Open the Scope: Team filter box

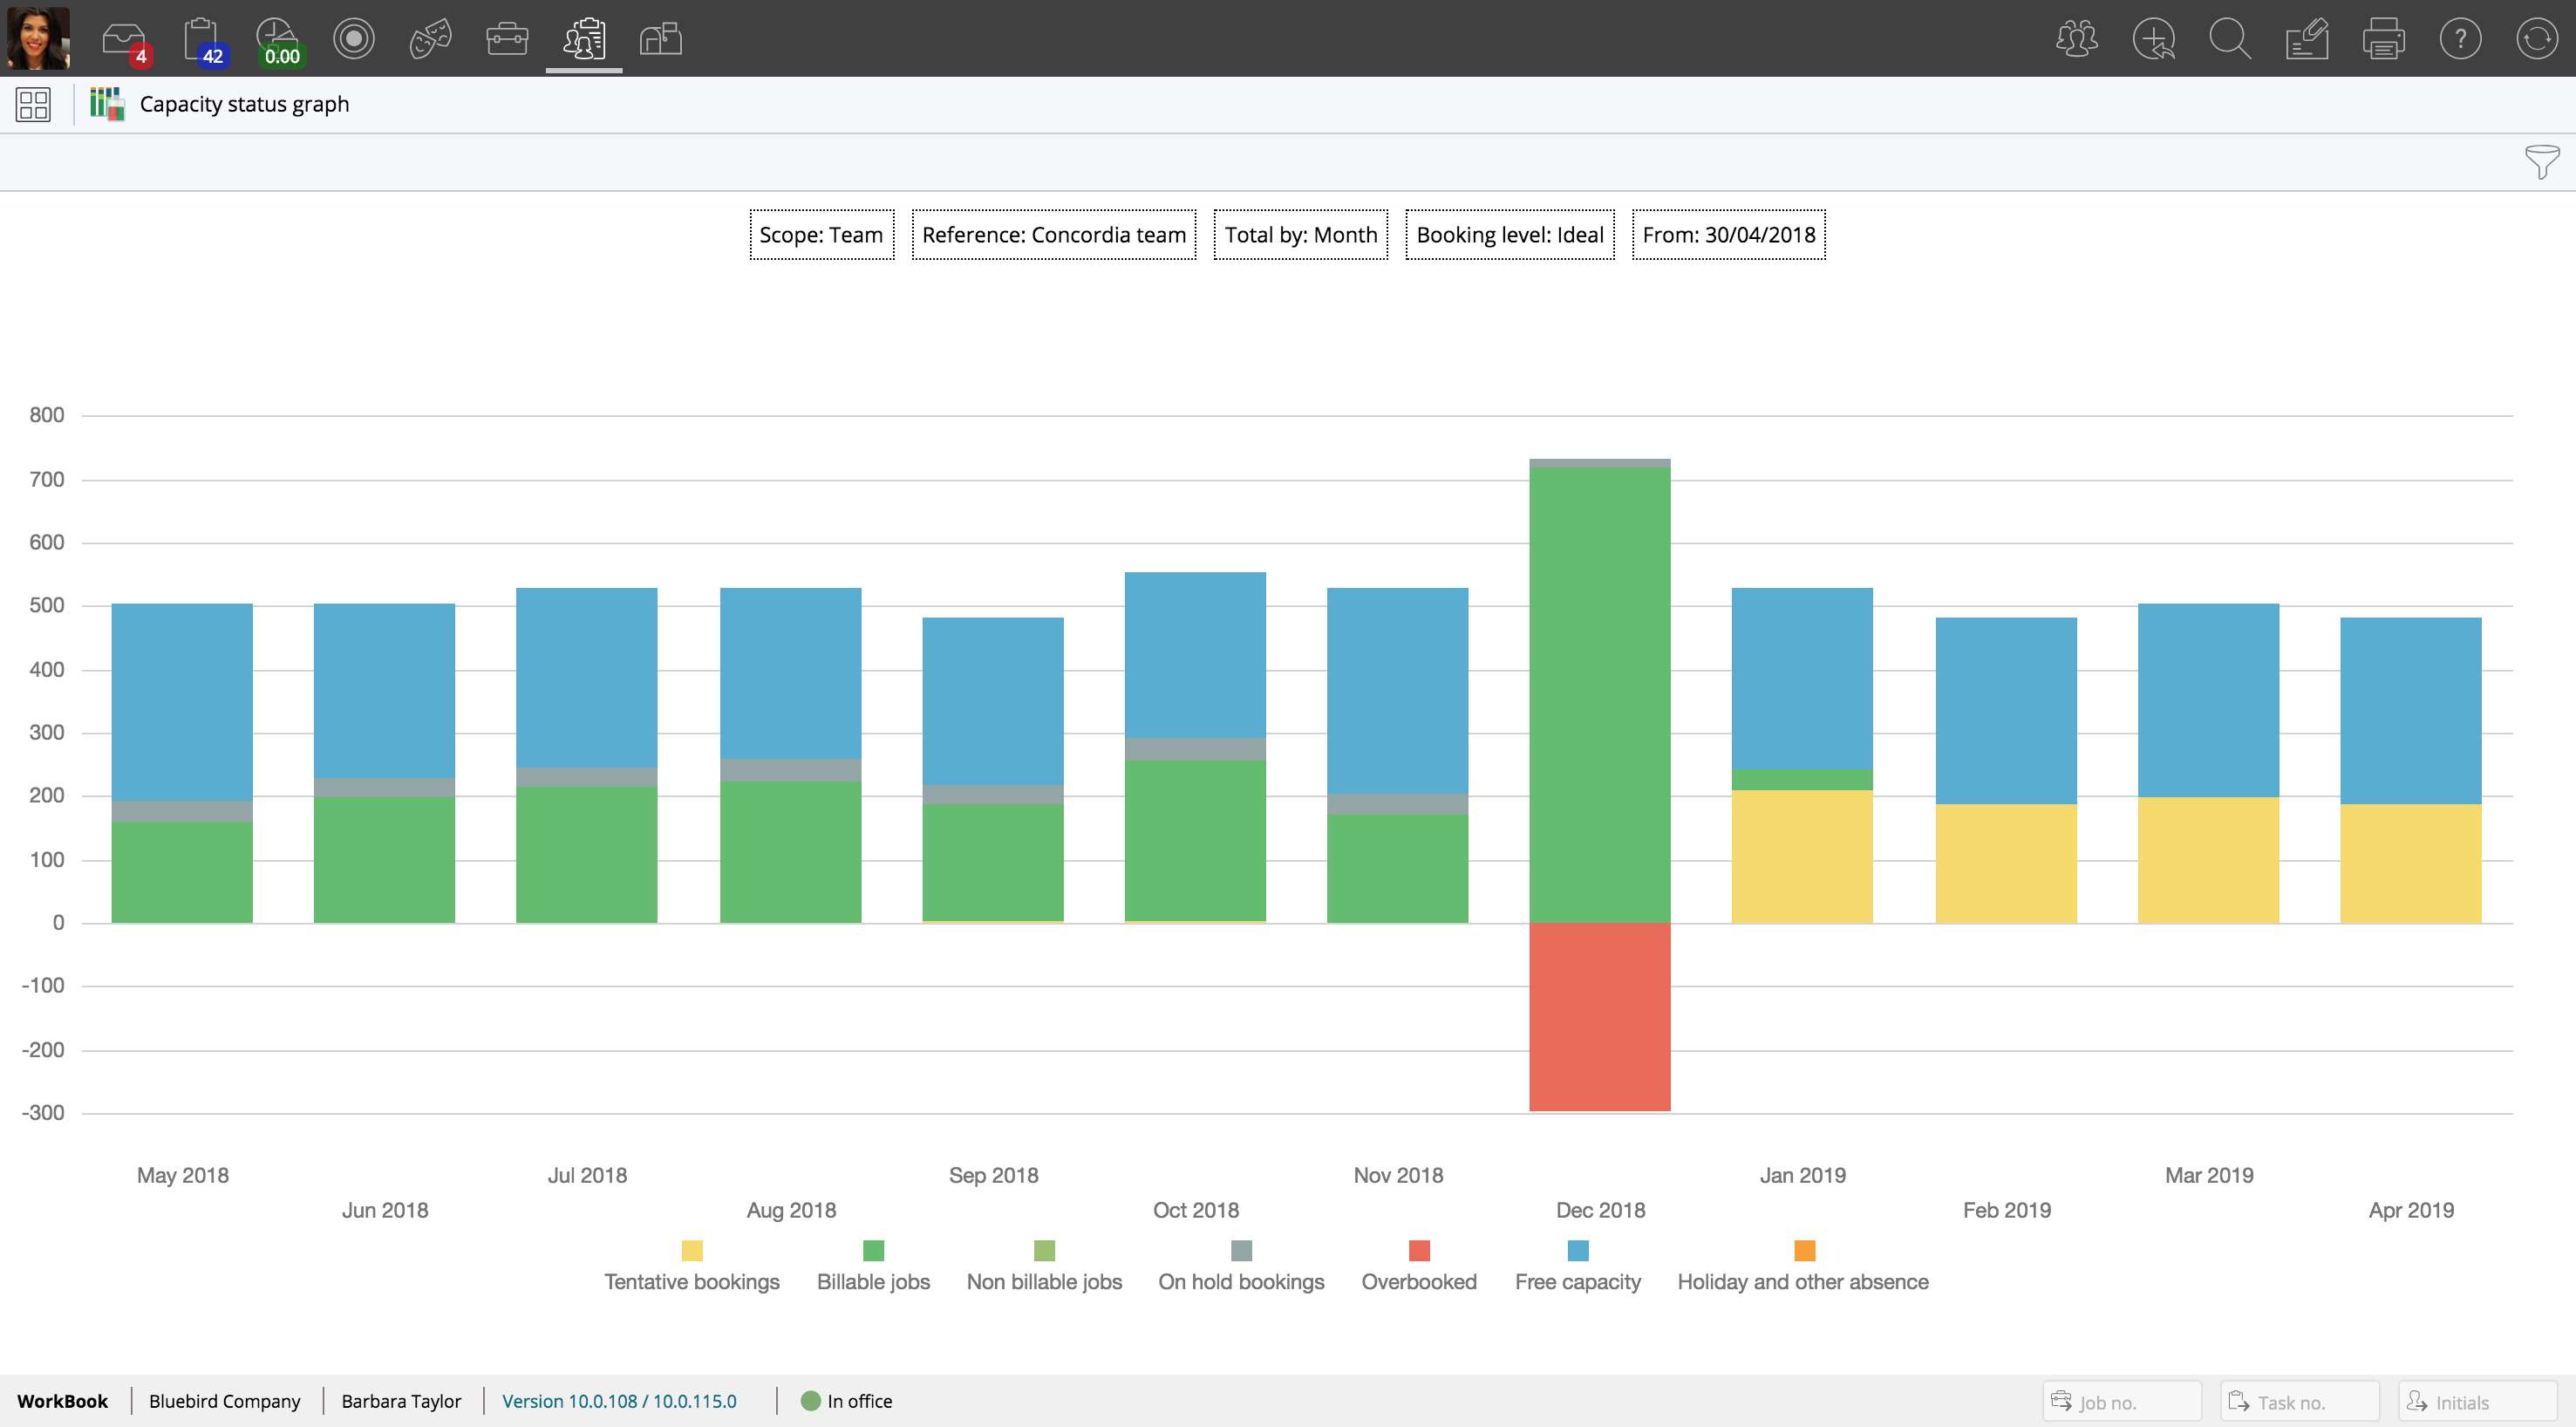click(821, 235)
